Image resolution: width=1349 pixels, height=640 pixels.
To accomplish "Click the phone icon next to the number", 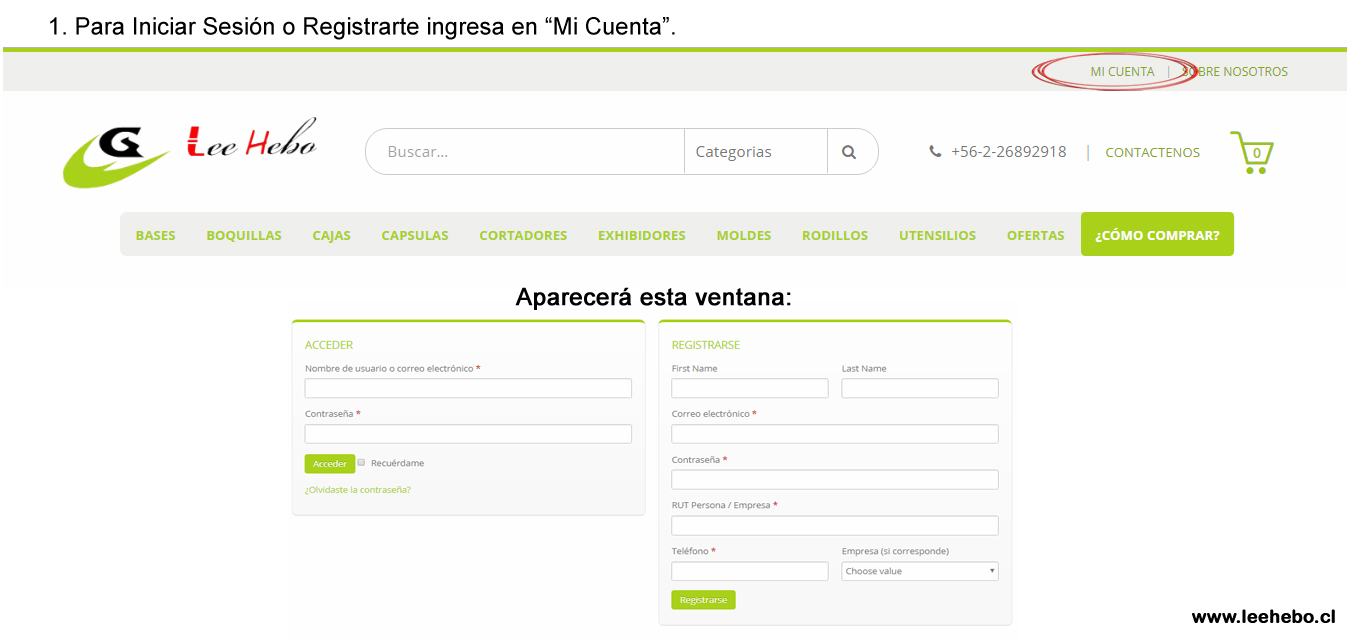I will point(935,151).
